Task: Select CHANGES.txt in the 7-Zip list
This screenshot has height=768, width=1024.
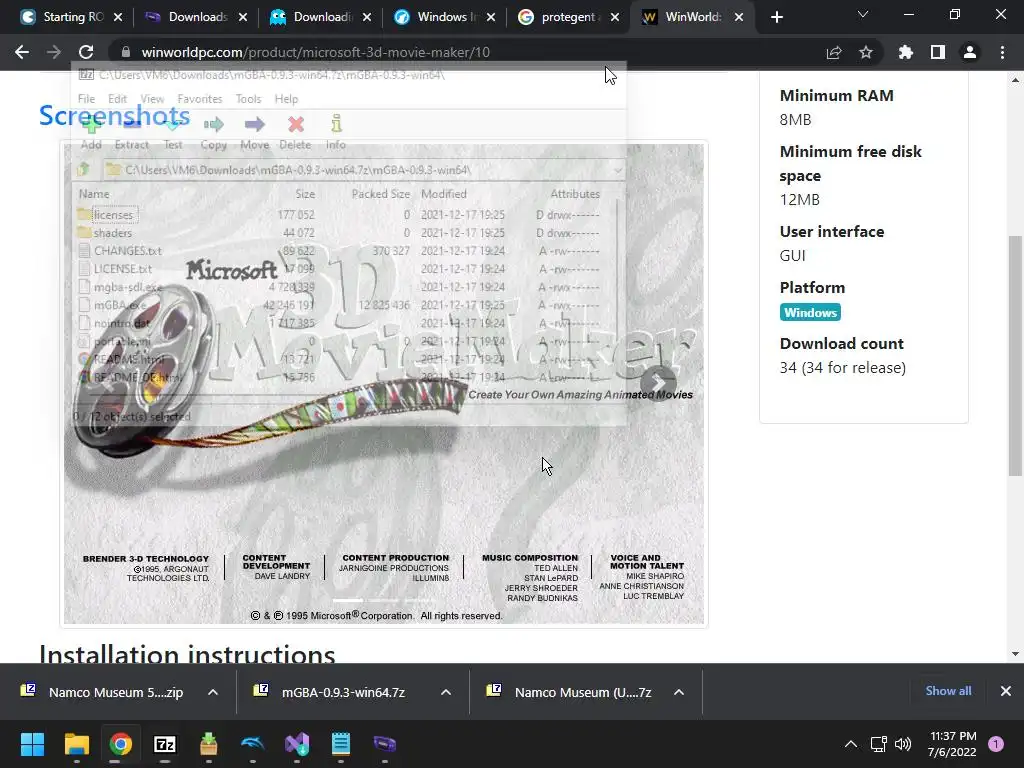Action: [x=127, y=251]
